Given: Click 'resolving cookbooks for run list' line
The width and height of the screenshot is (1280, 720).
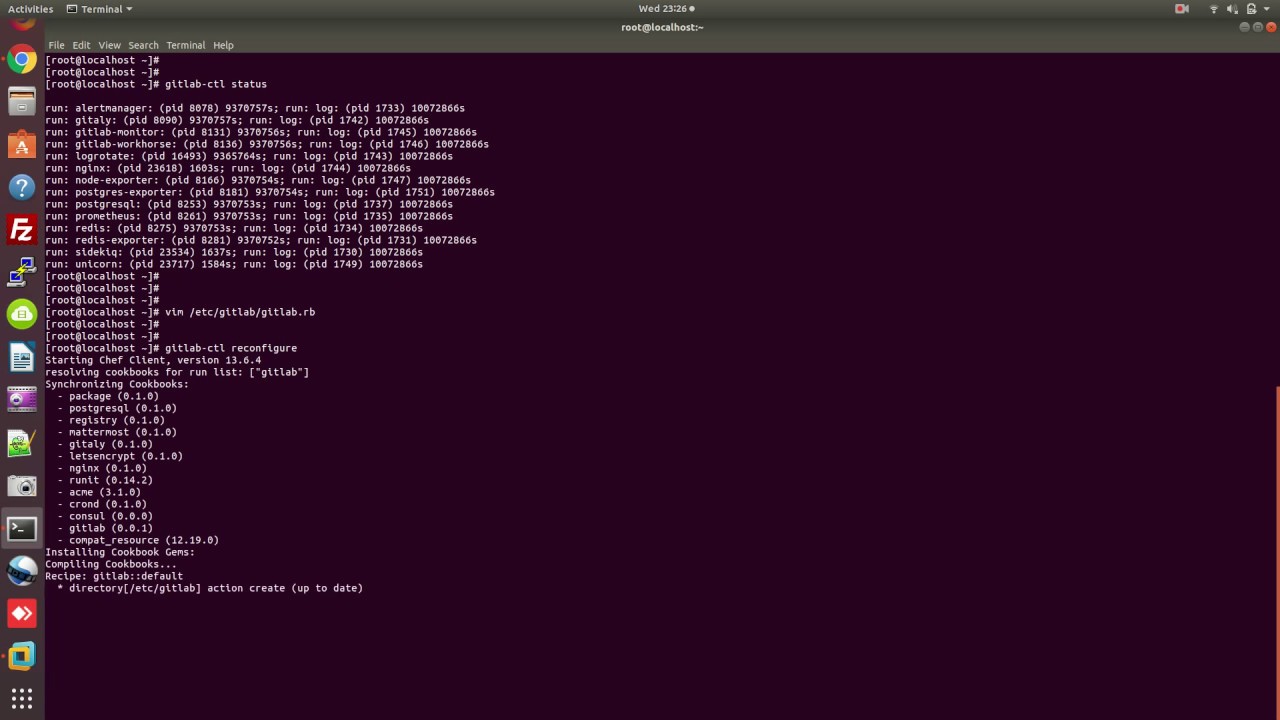Looking at the screenshot, I should click(177, 372).
